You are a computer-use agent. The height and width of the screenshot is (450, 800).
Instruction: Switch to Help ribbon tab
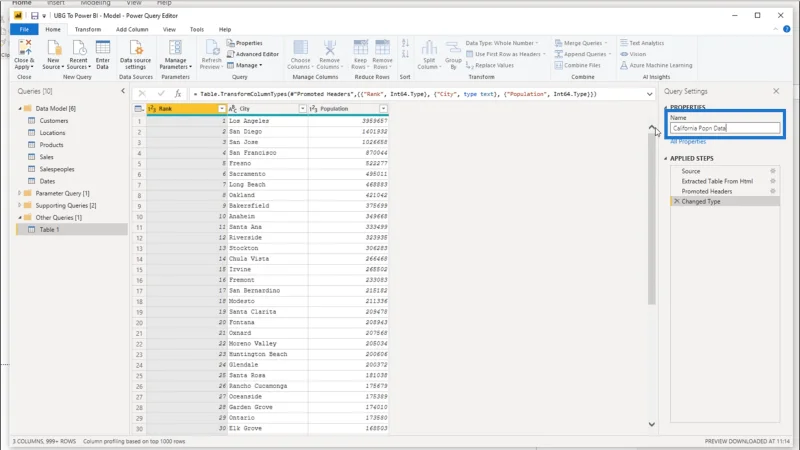coord(224,29)
